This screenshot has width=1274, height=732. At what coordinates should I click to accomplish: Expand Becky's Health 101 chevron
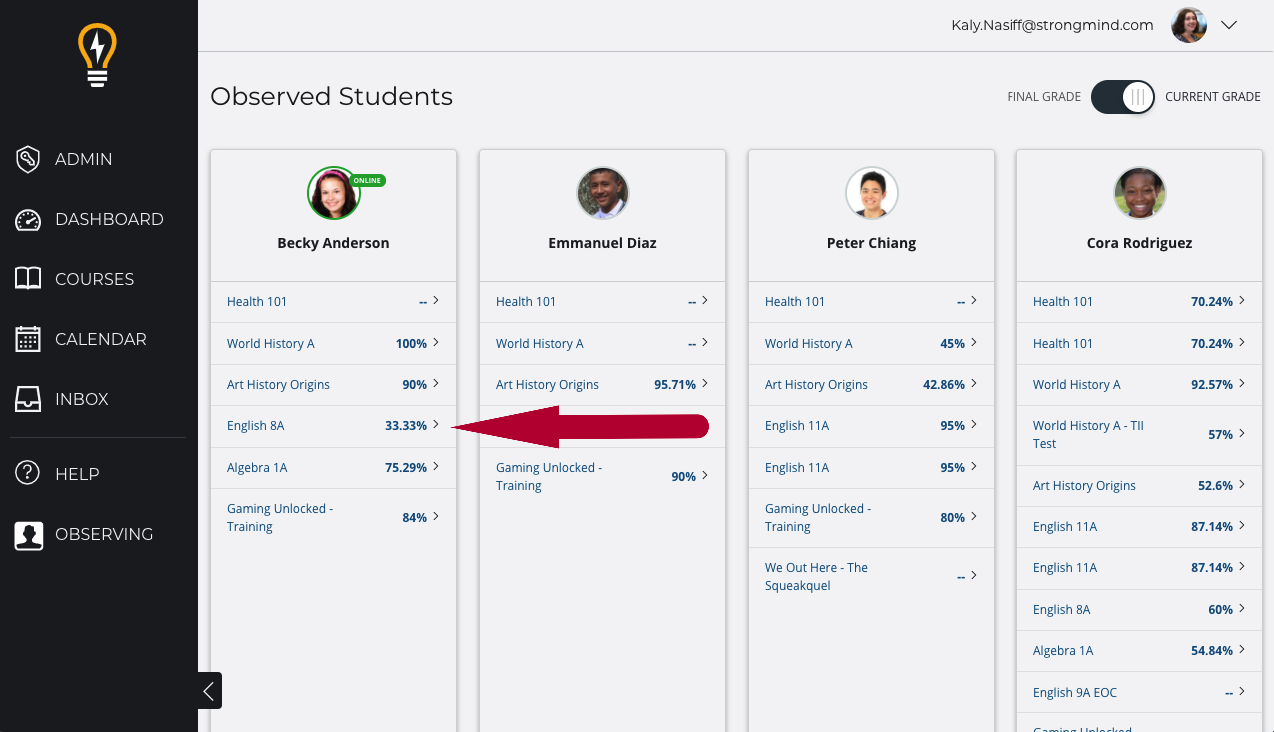click(x=436, y=301)
